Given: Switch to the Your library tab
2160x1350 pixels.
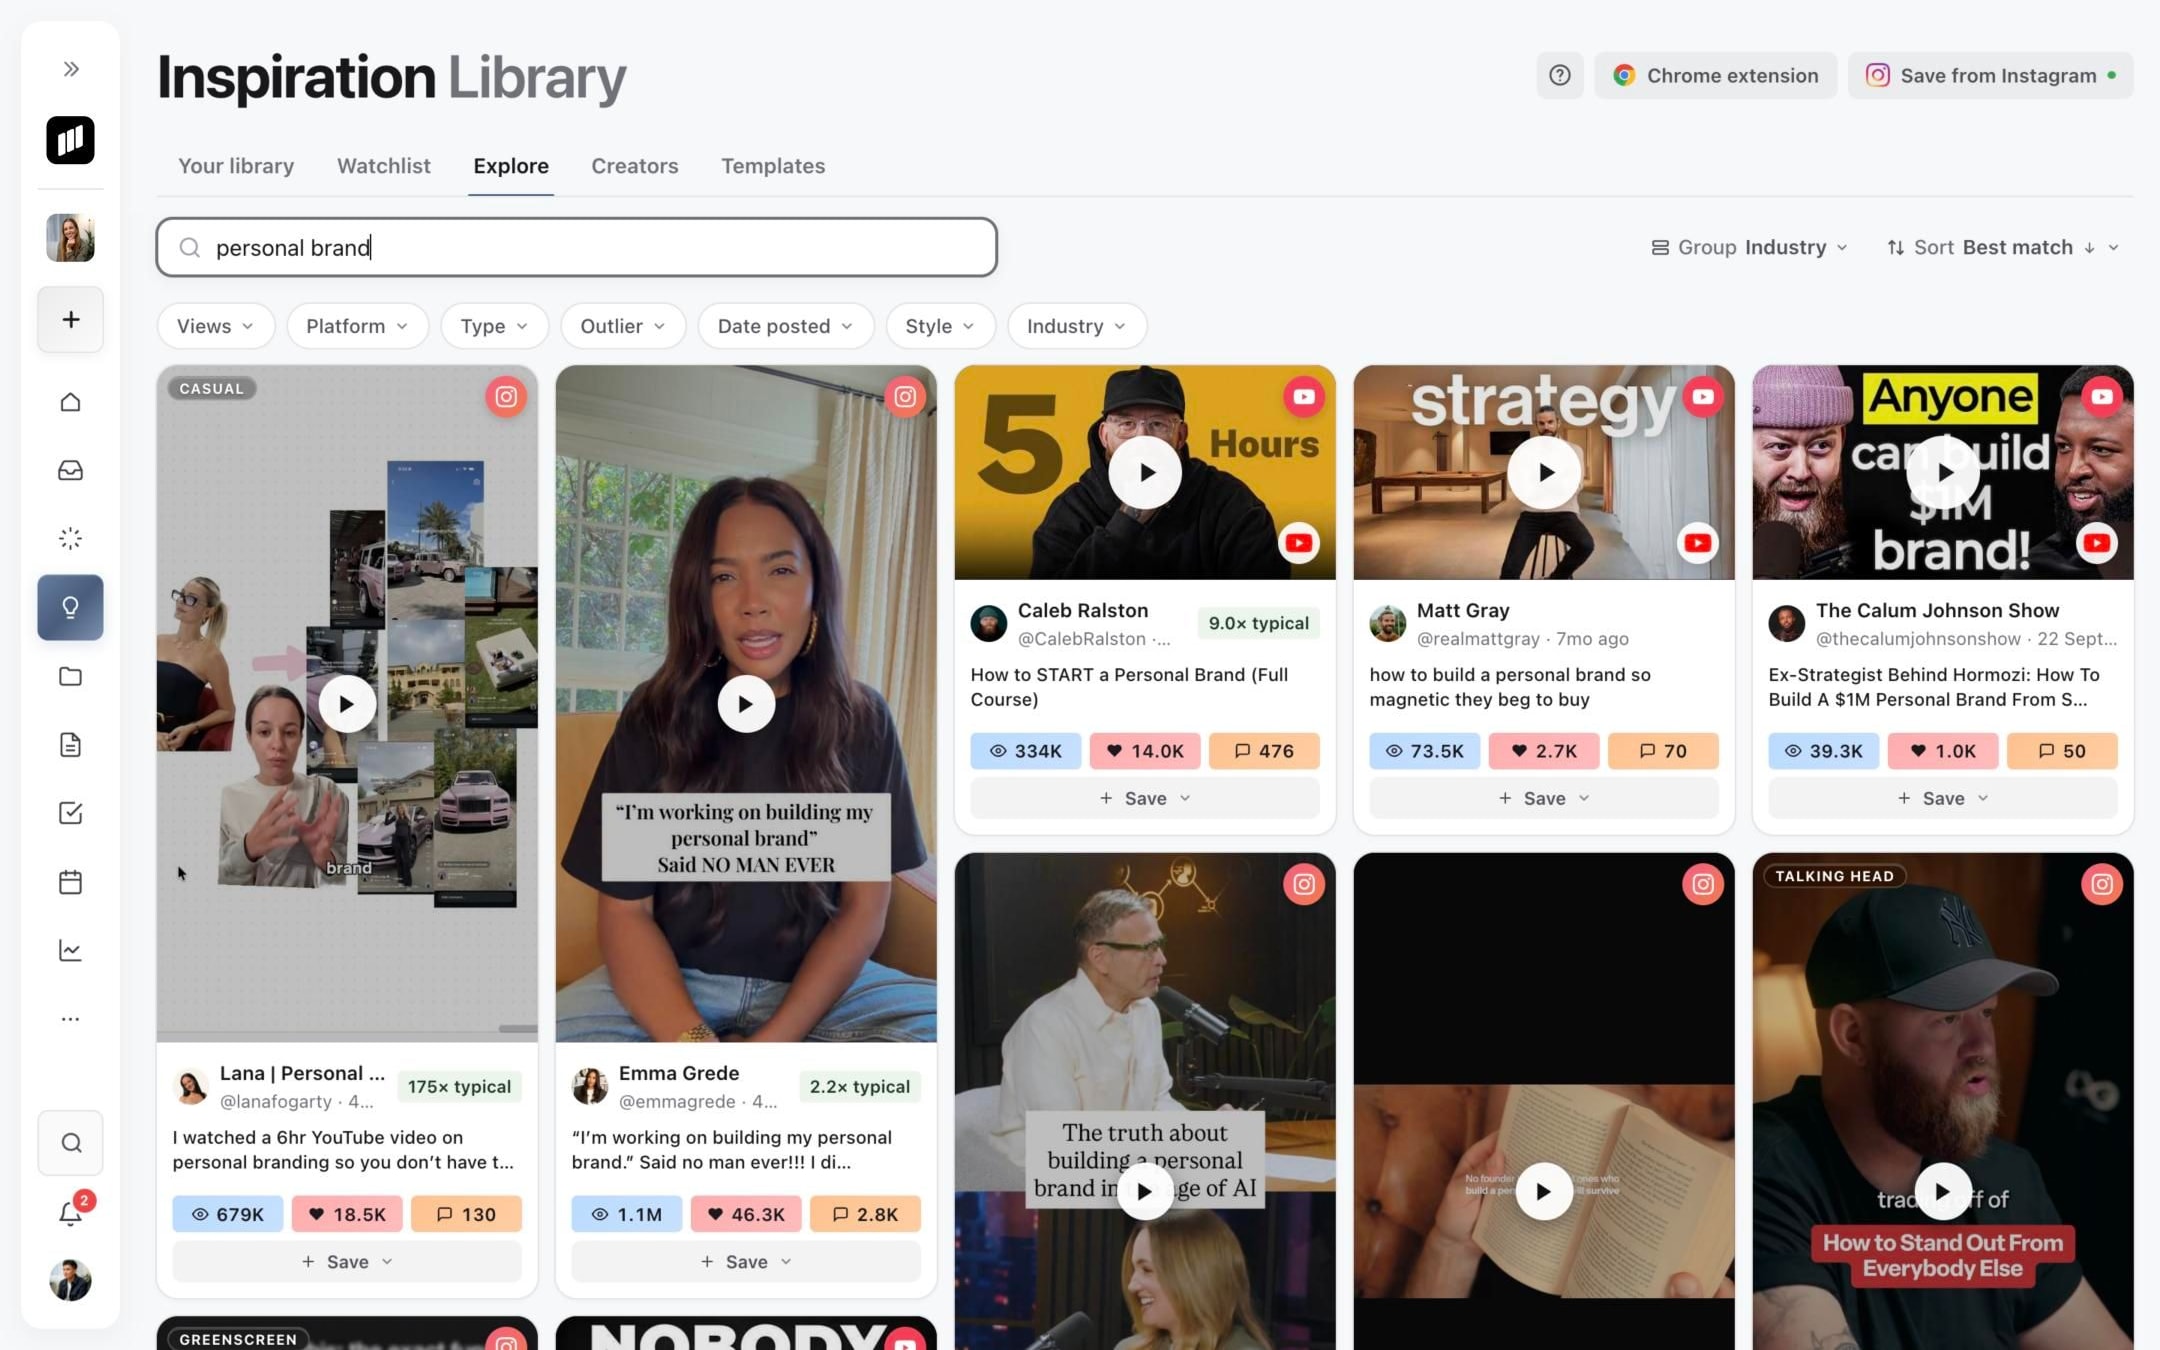Looking at the screenshot, I should pos(236,166).
